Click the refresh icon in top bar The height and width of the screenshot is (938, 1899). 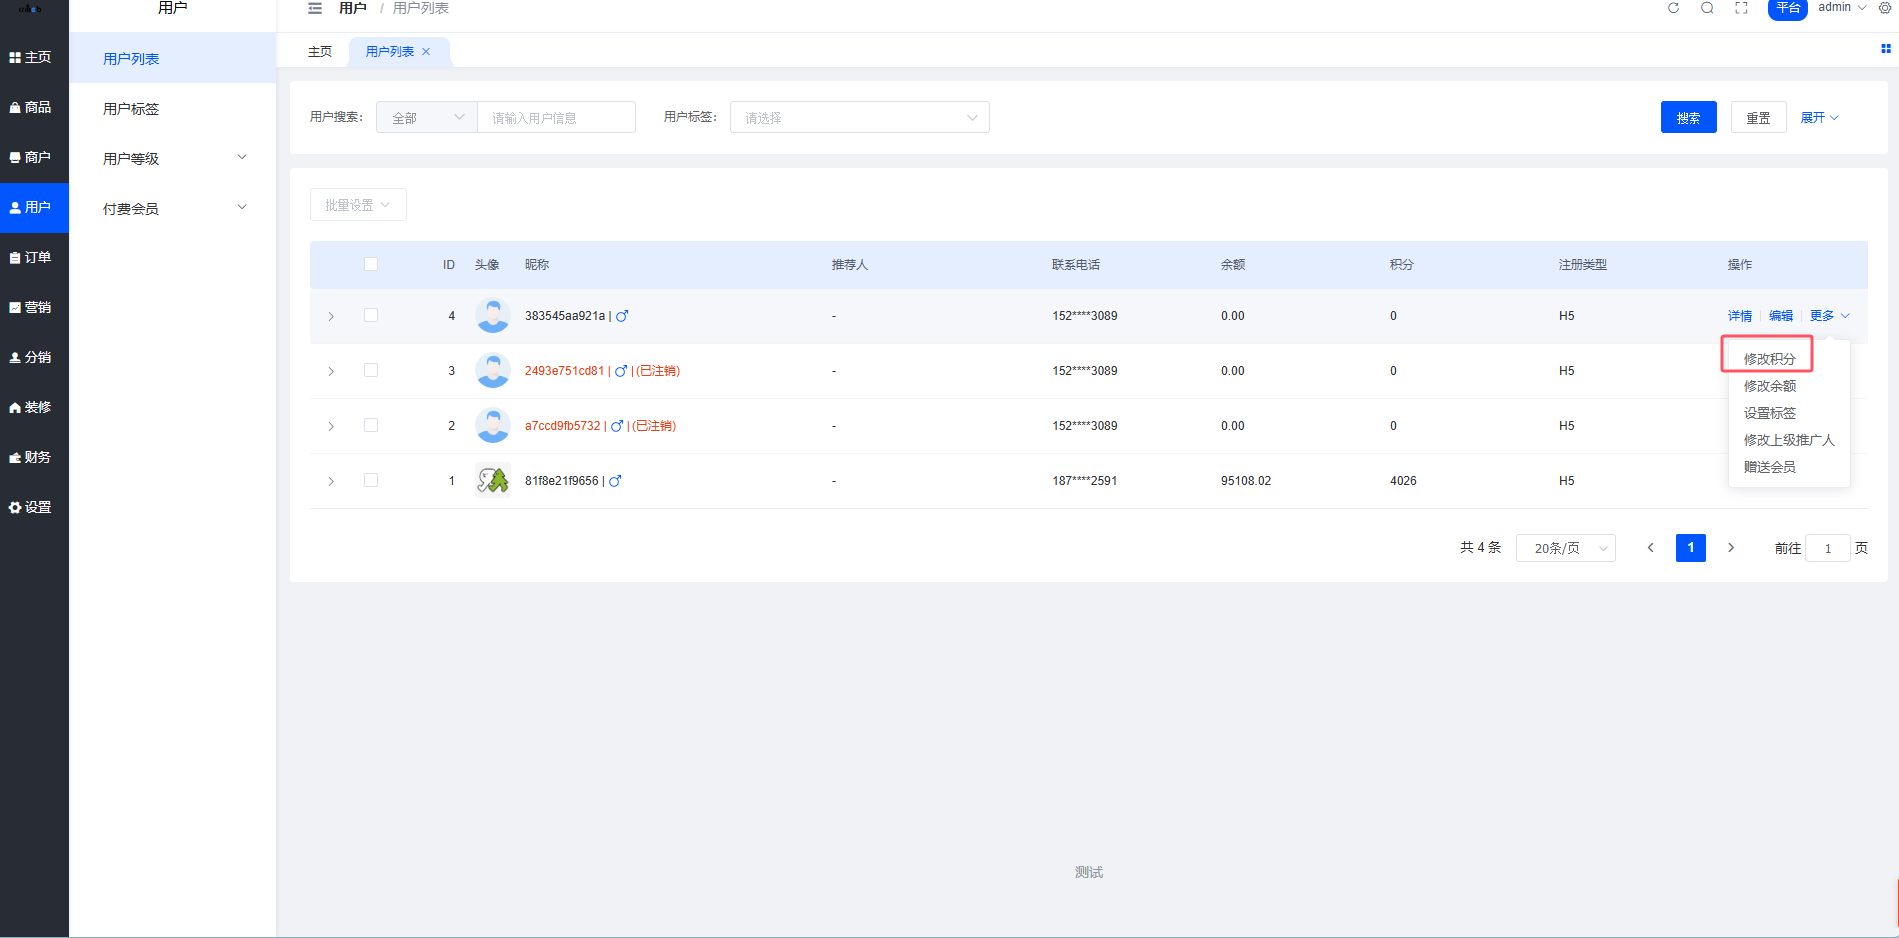pos(1673,8)
